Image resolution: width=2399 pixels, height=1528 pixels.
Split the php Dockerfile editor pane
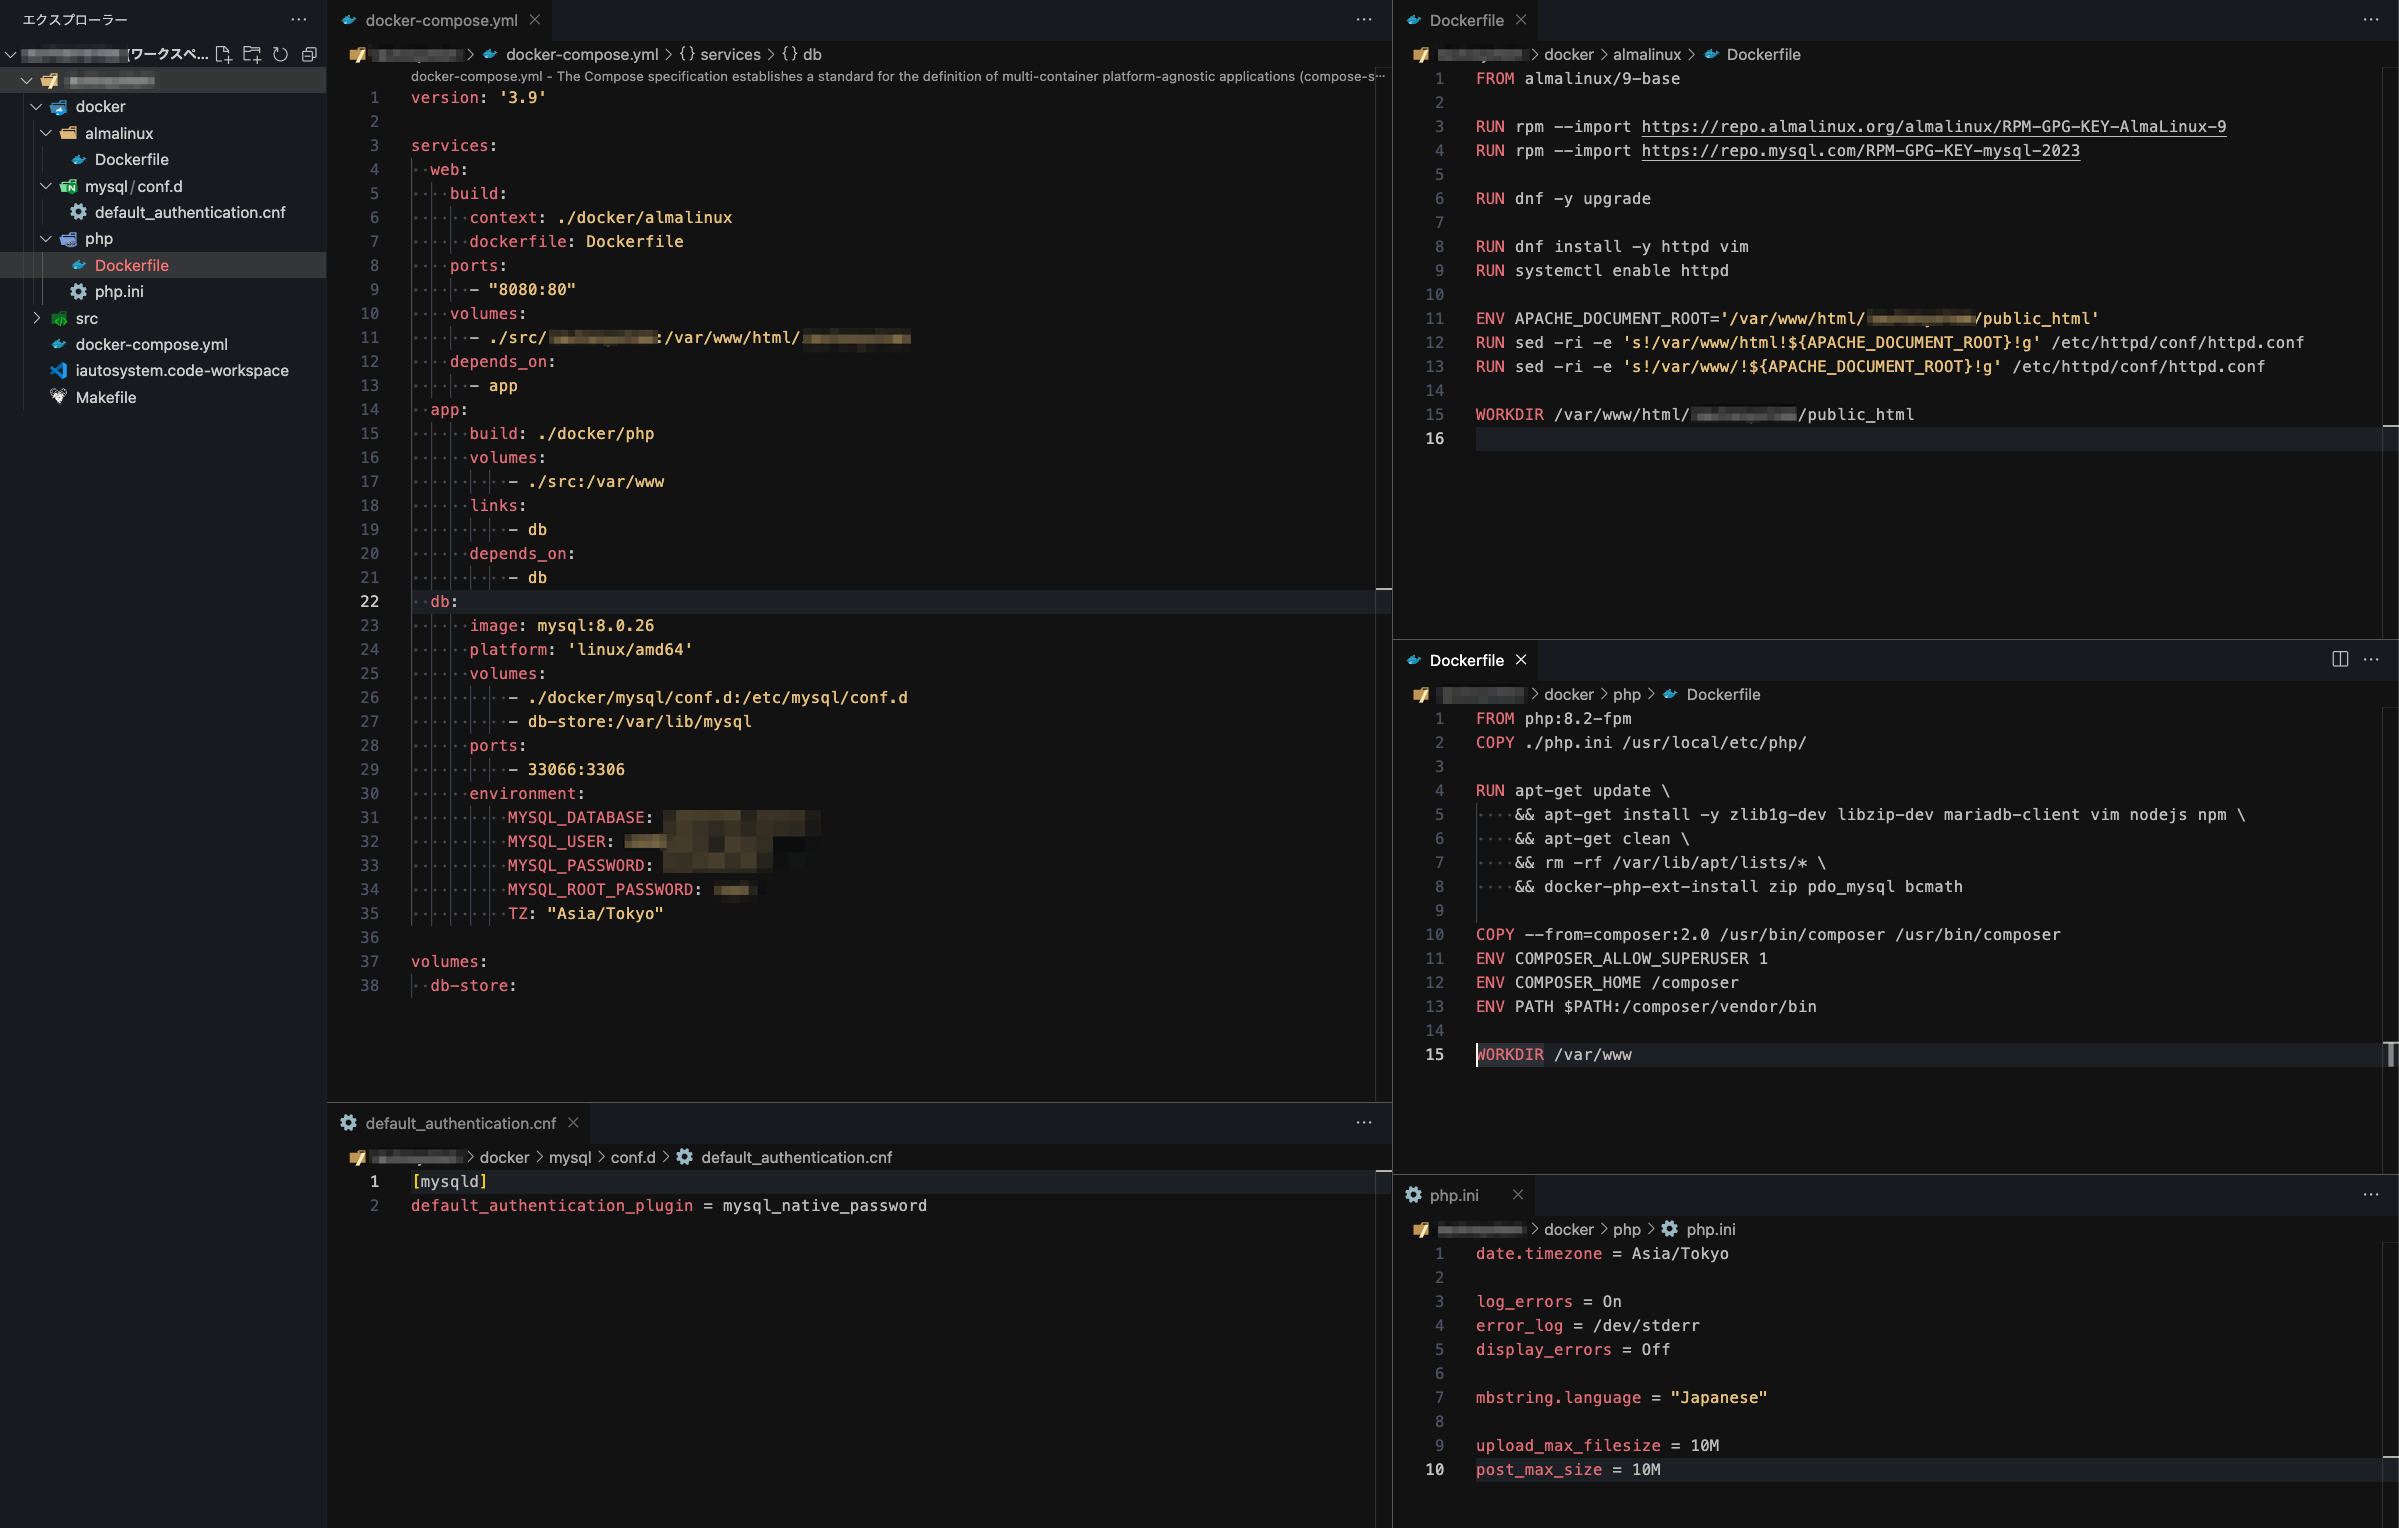pyautogui.click(x=2340, y=658)
